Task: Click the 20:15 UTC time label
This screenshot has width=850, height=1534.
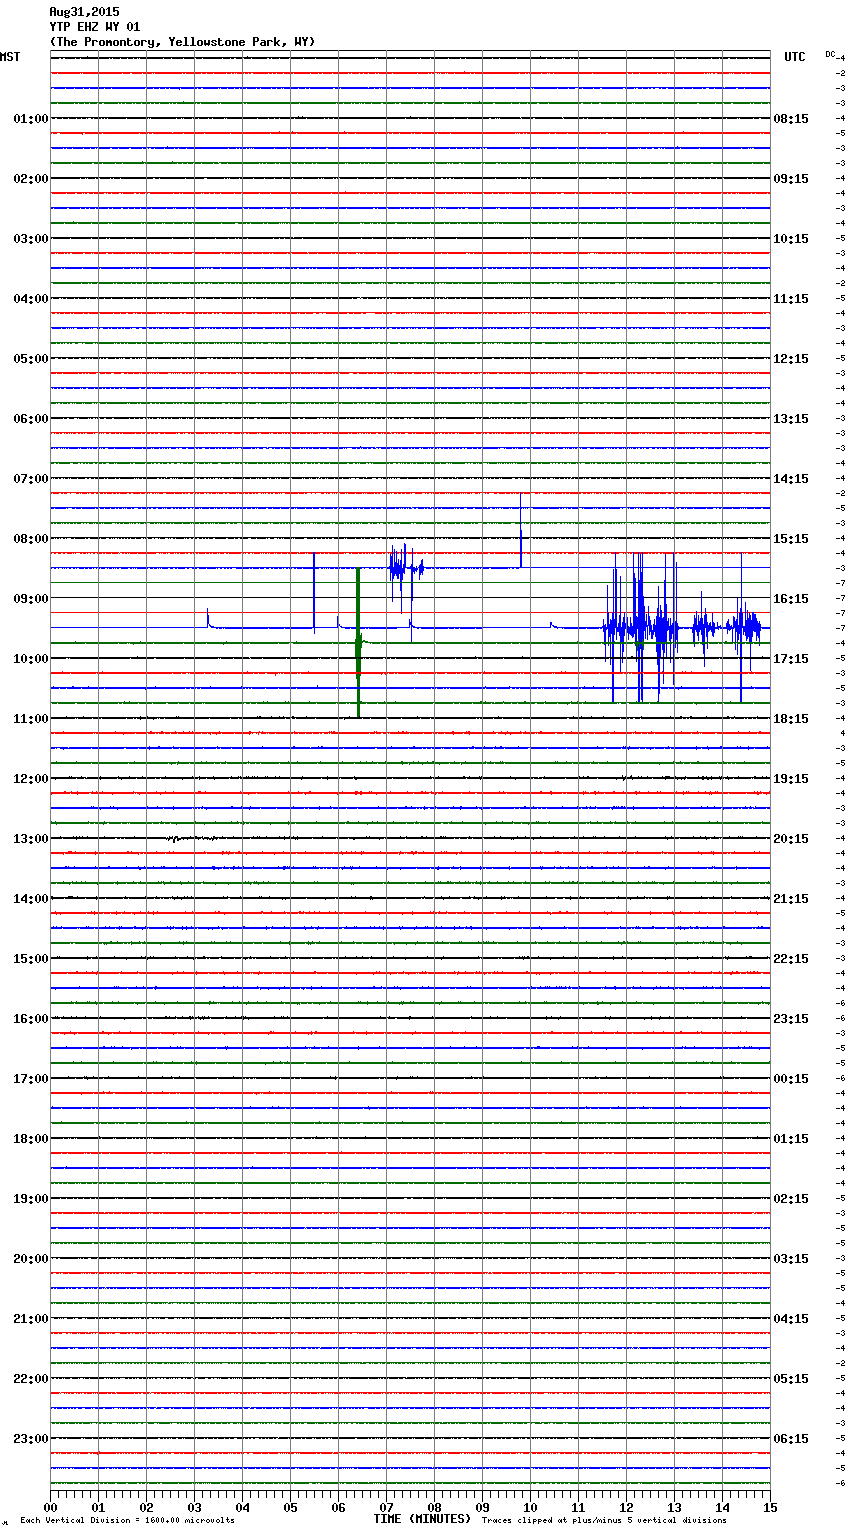Action: tap(791, 839)
